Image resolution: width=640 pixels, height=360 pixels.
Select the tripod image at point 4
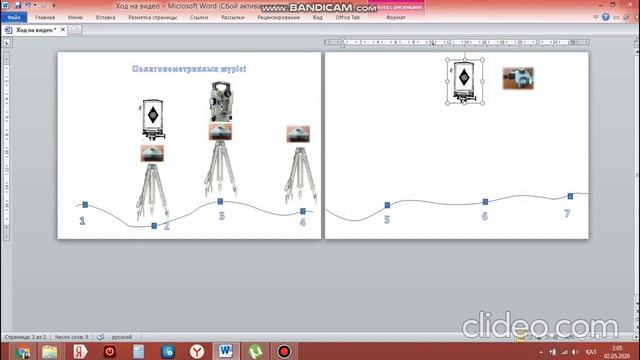pos(300,175)
